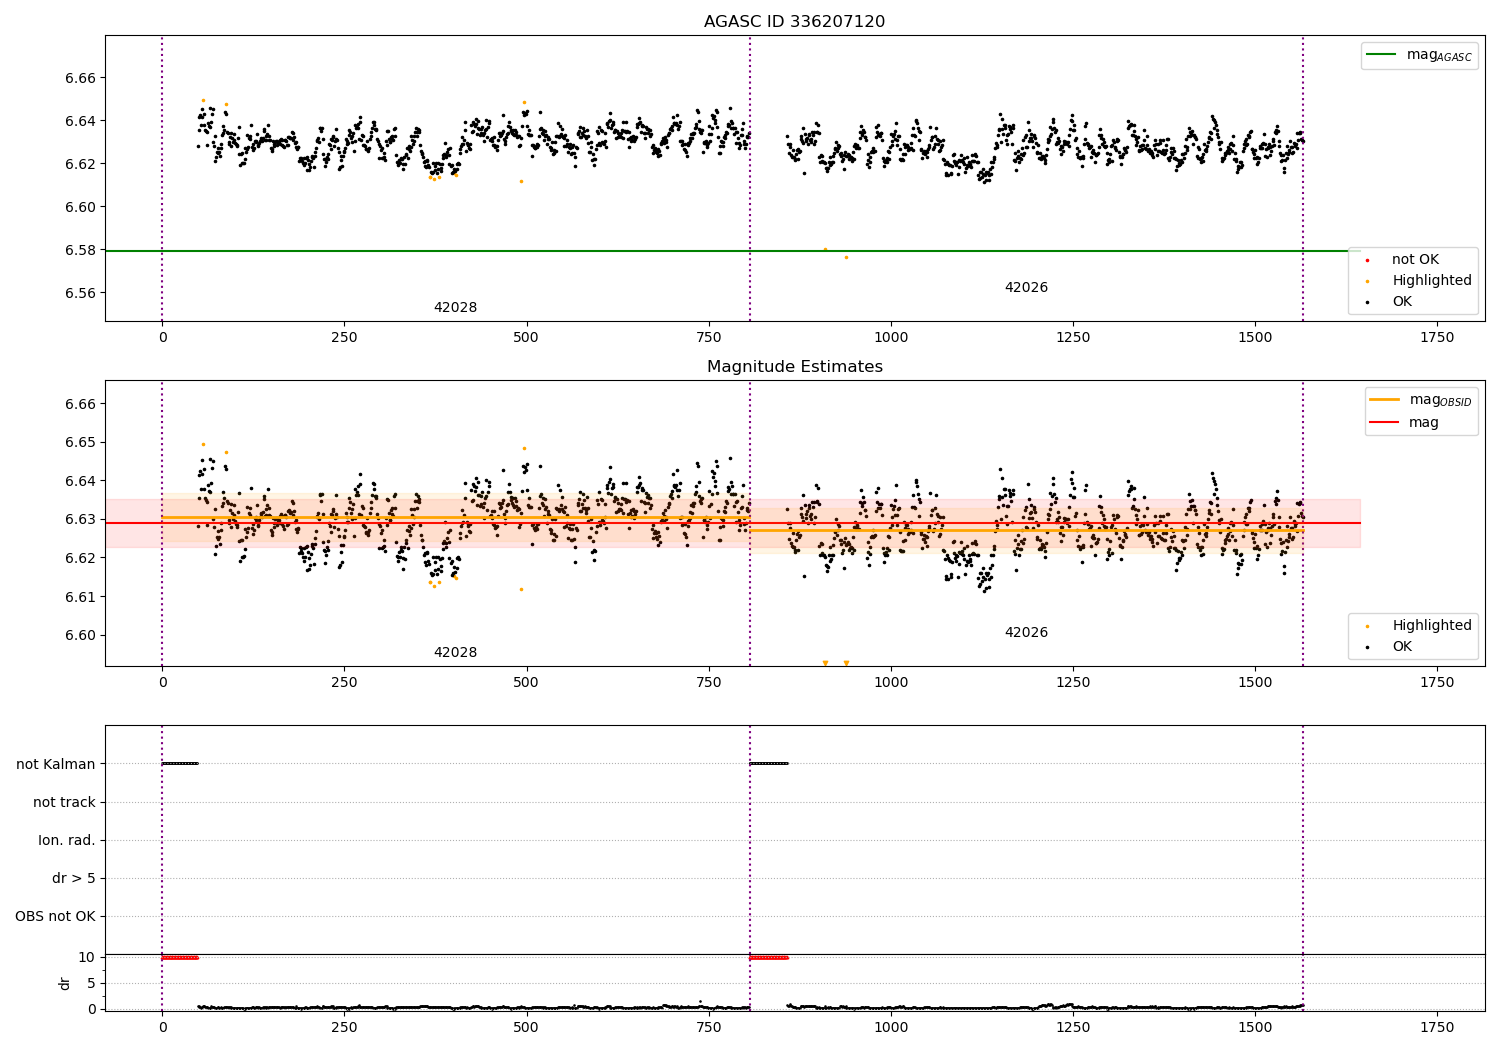Click 'Highlighted' in the AGASC ID plot legend
Image resolution: width=1500 pixels, height=1050 pixels.
(1432, 281)
